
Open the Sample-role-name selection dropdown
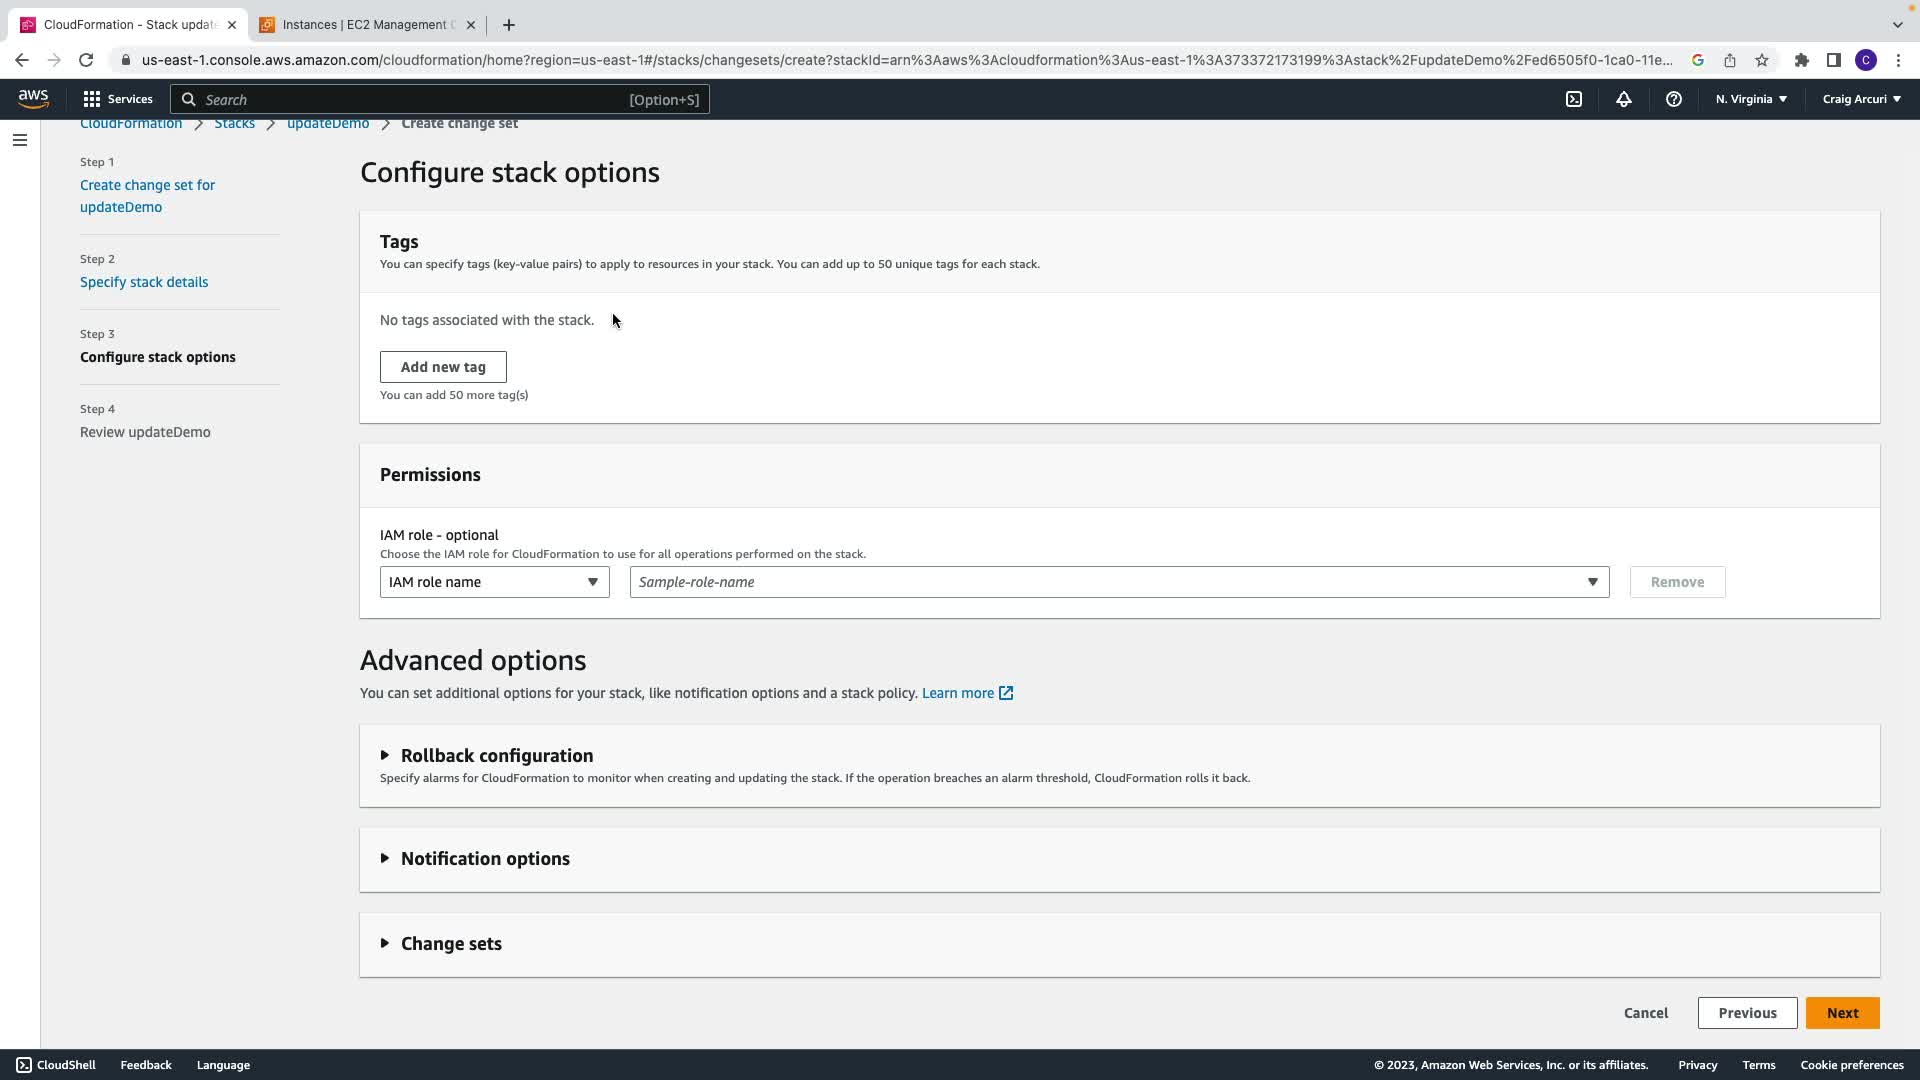[1118, 582]
